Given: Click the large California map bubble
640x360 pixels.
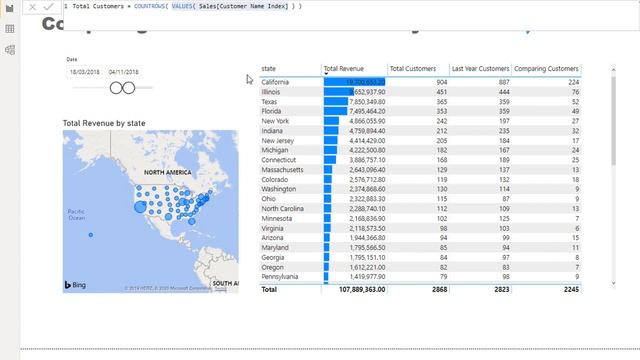Looking at the screenshot, I should [140, 207].
